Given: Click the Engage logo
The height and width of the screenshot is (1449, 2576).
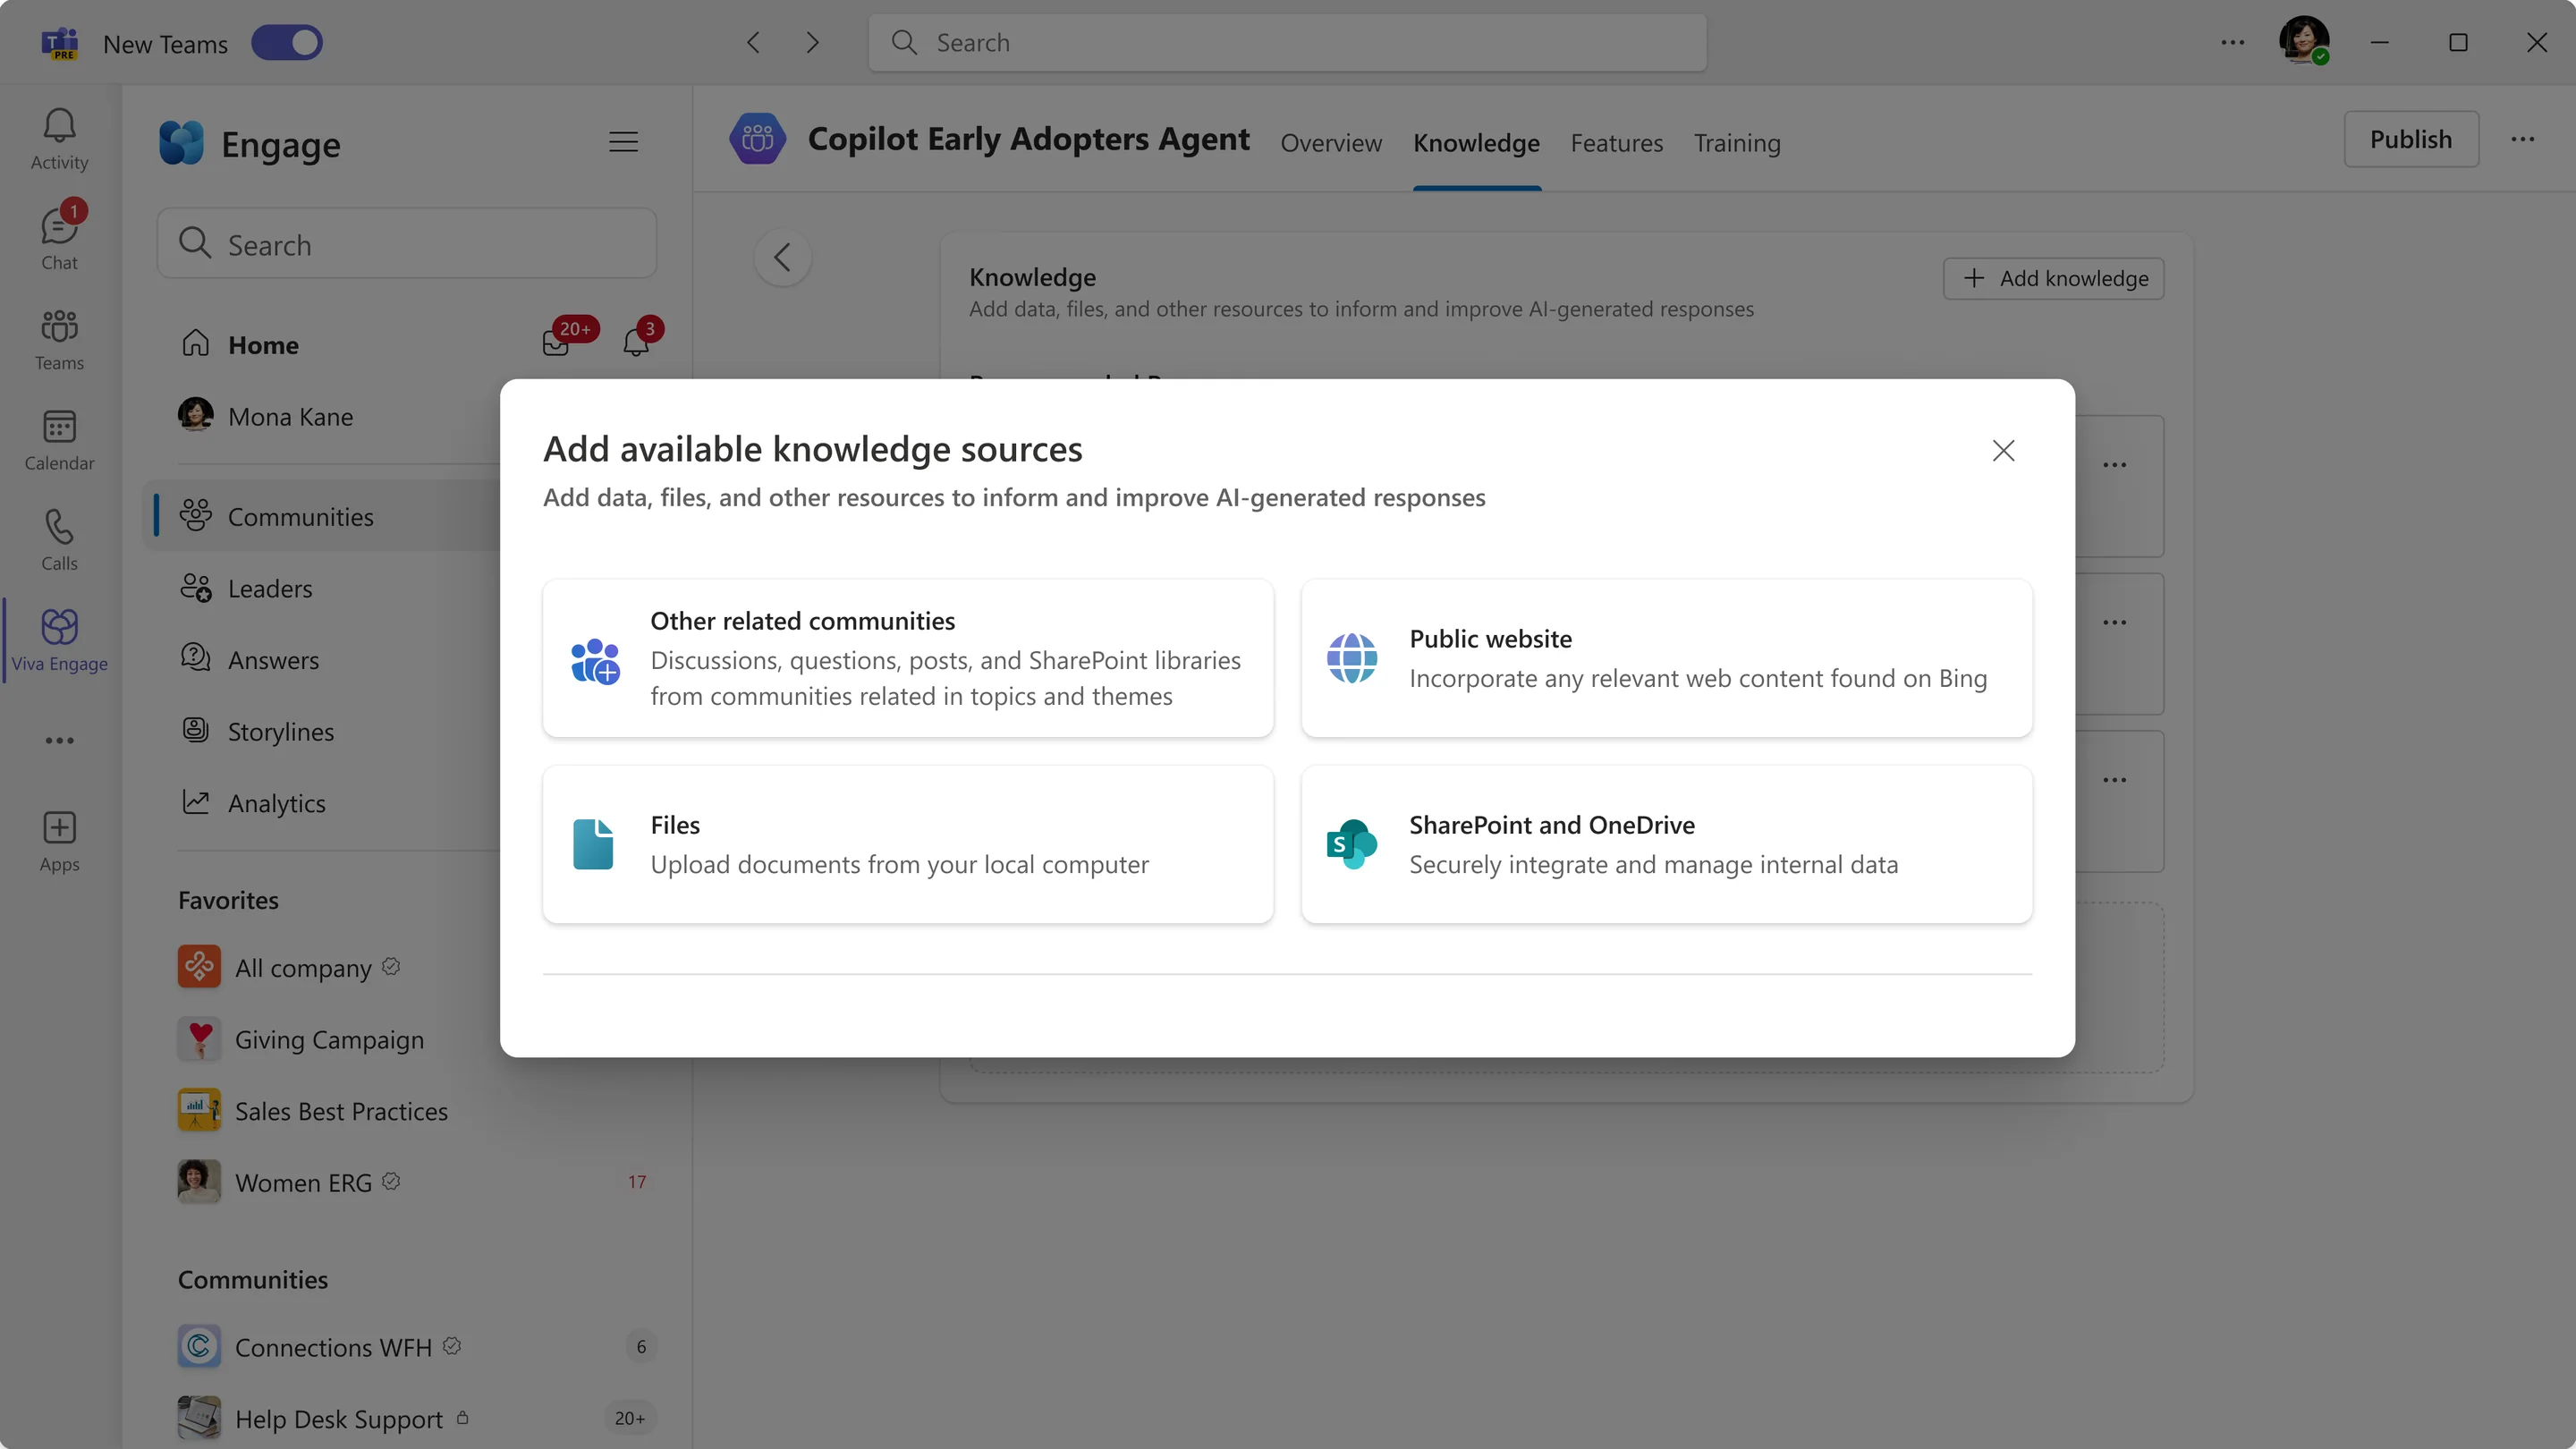Looking at the screenshot, I should pos(181,143).
